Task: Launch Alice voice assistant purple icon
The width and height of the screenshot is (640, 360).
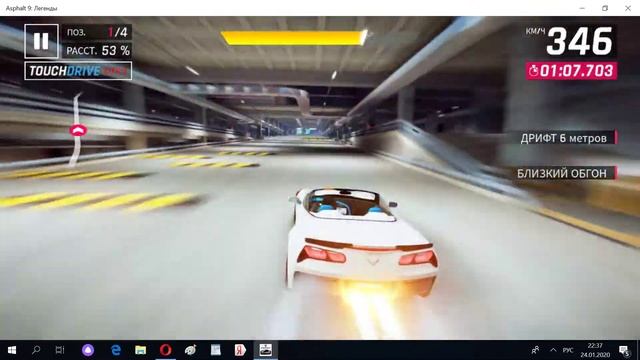Action: (x=88, y=350)
